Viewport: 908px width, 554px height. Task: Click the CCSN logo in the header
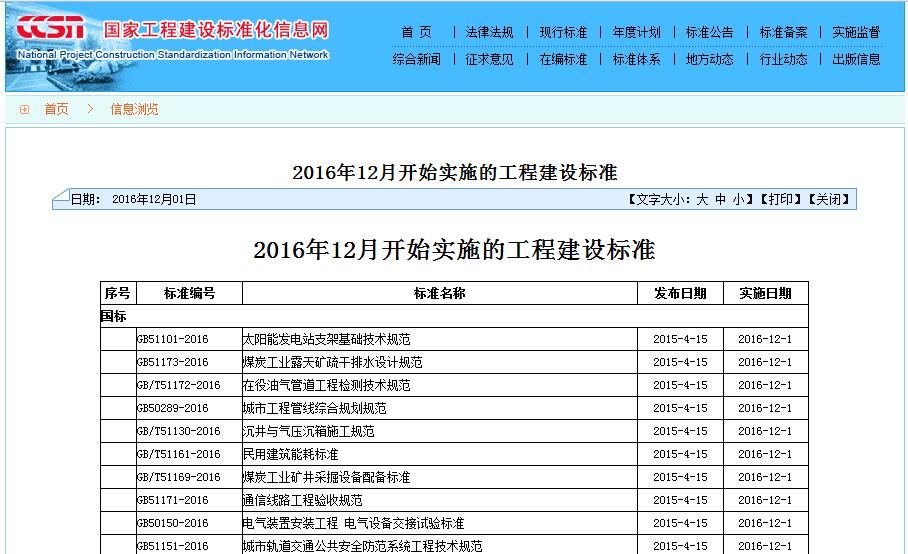click(x=50, y=27)
